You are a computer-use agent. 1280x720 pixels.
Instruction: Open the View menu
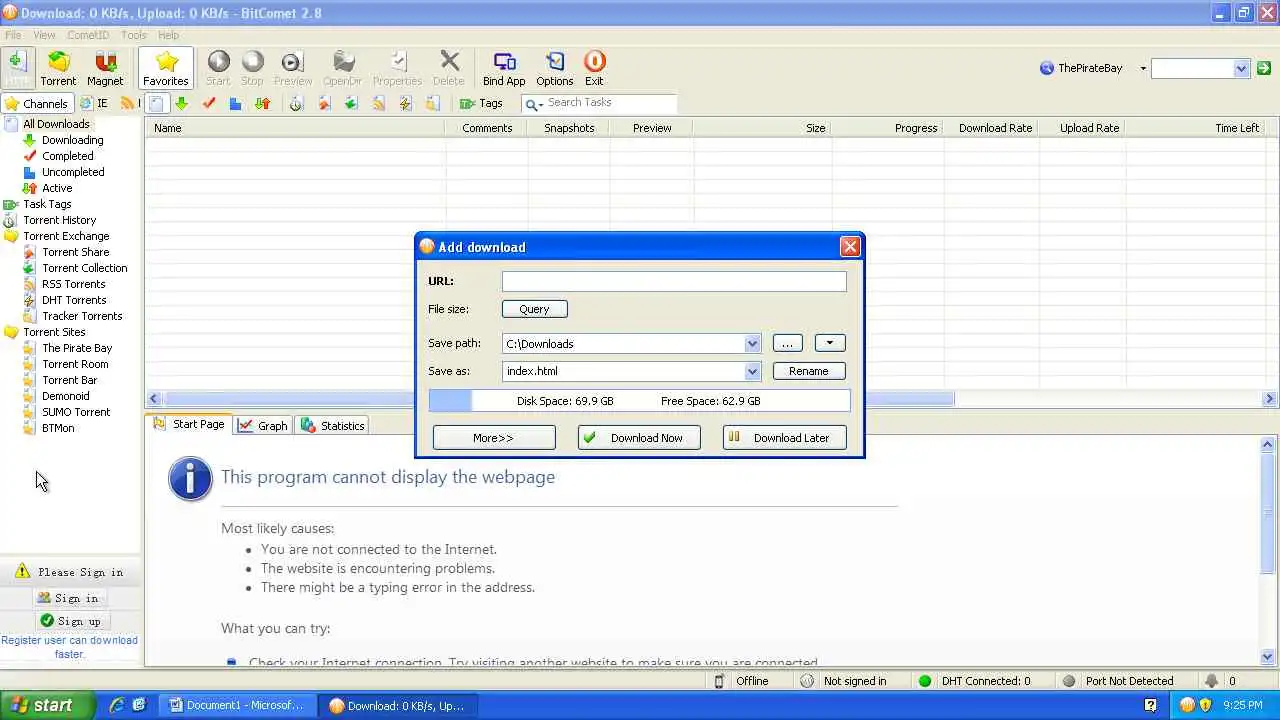(44, 35)
